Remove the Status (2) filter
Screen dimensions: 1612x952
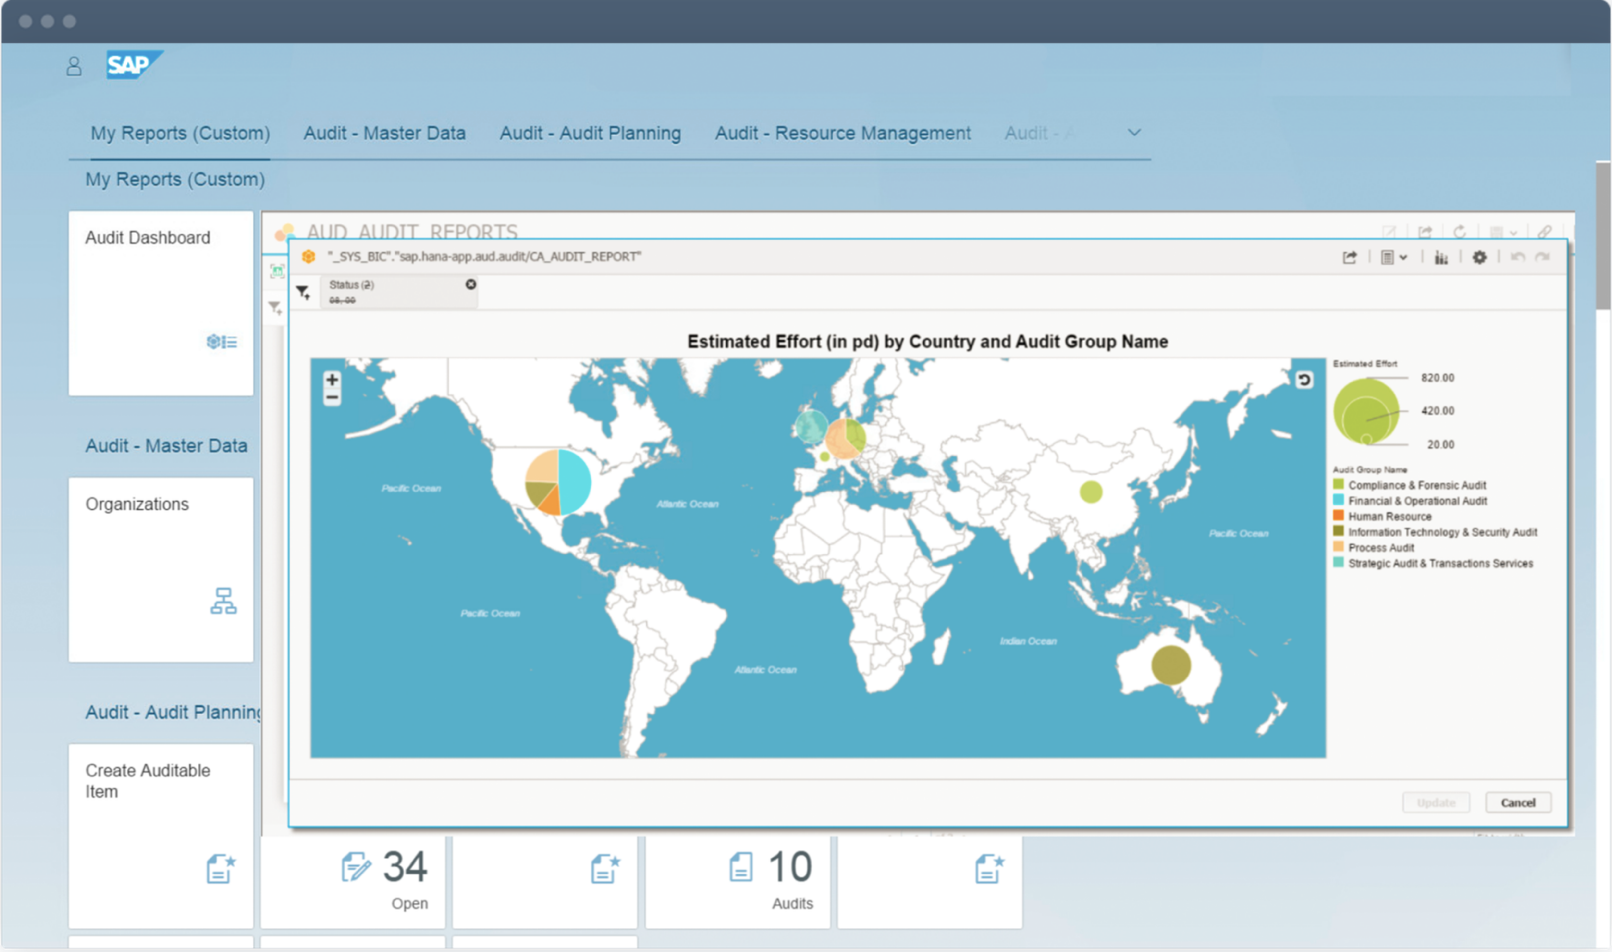471,285
